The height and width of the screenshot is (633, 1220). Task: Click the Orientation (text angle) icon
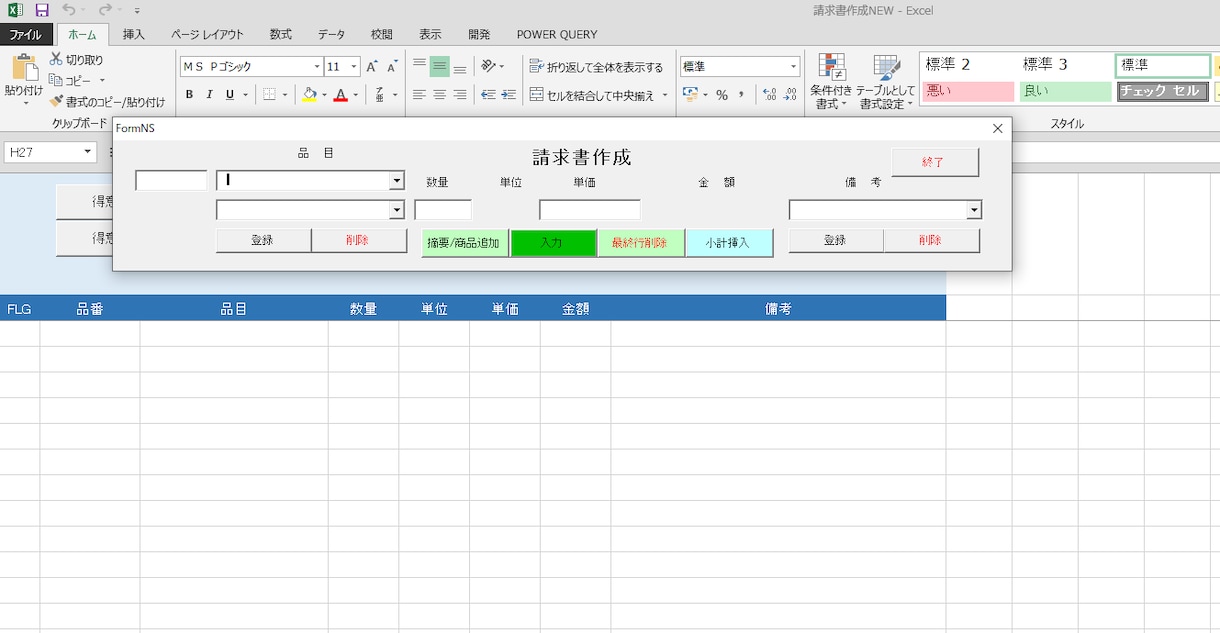pos(488,66)
